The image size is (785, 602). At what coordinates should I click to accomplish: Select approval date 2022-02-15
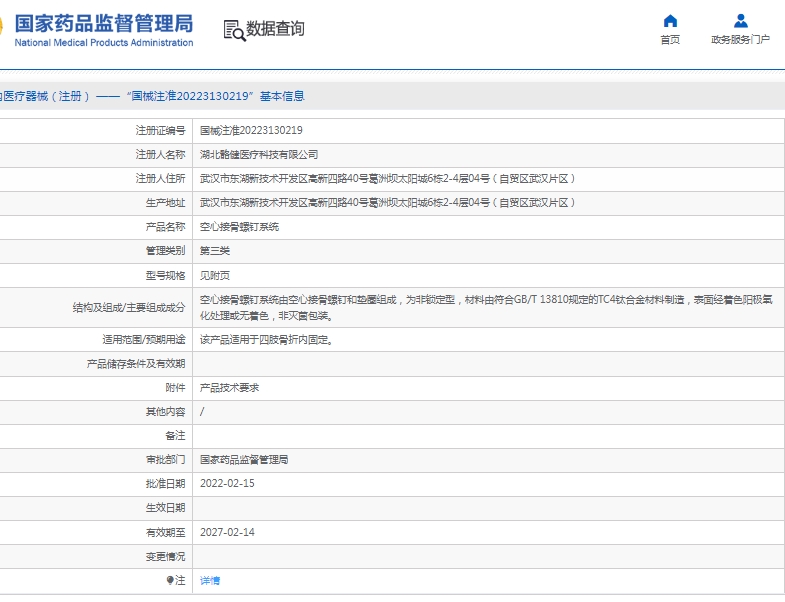coord(227,484)
